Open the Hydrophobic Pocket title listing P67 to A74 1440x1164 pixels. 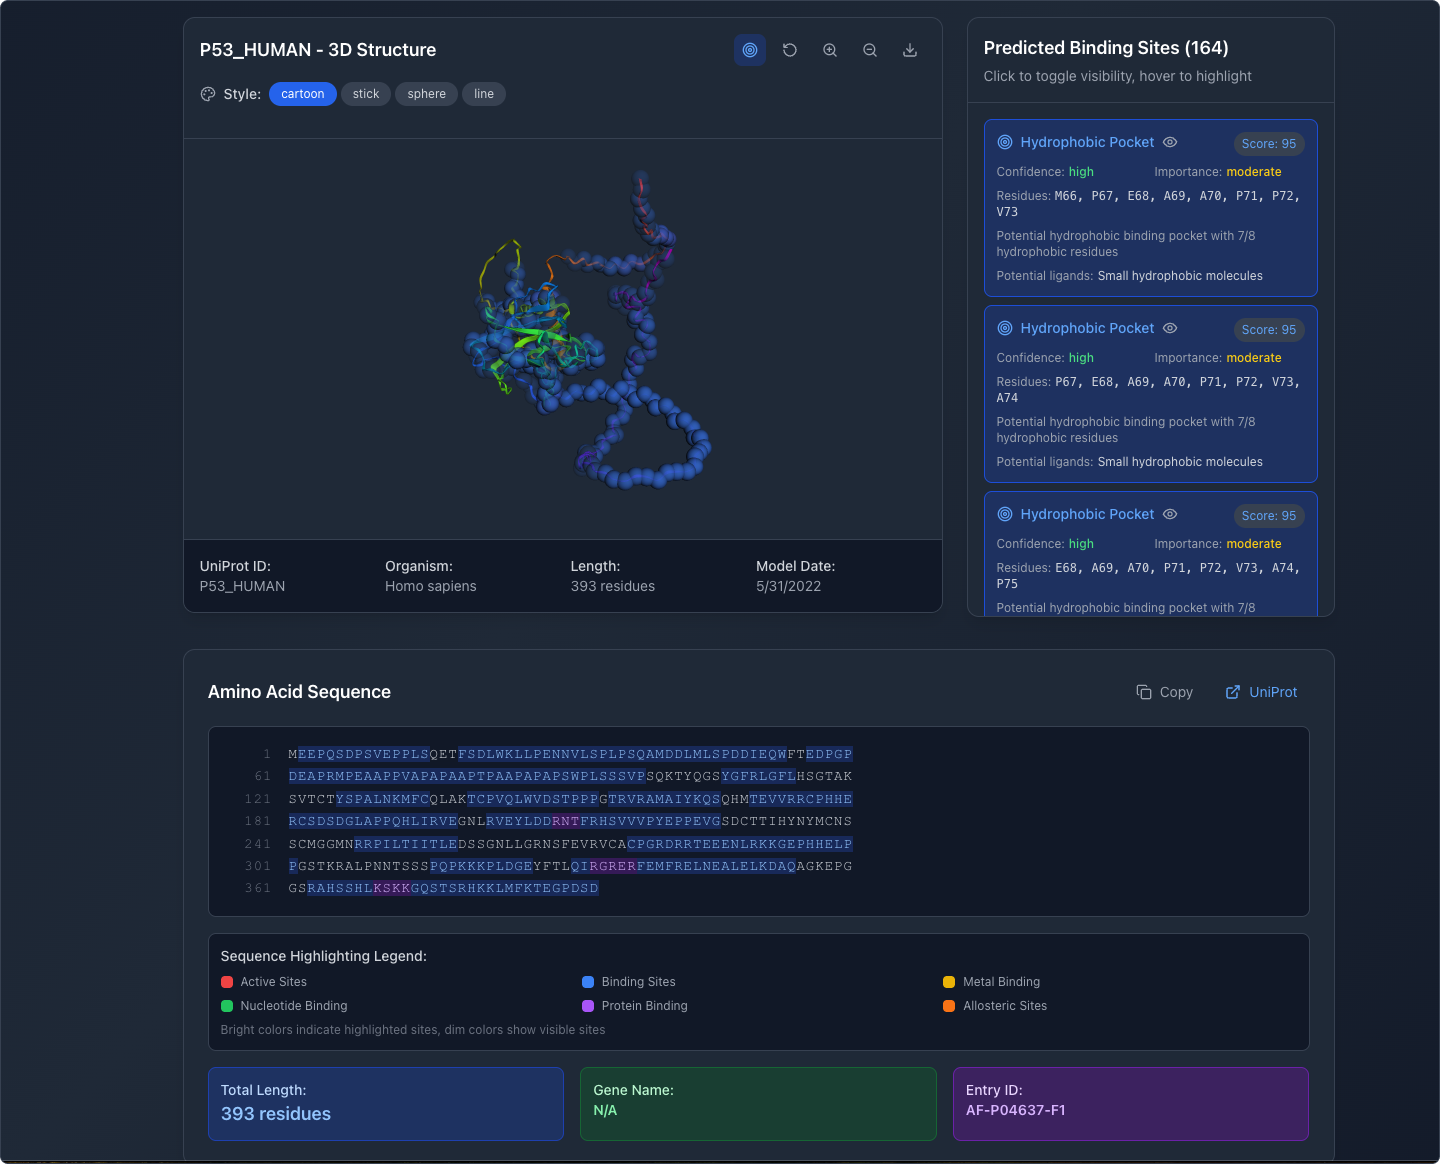(x=1087, y=328)
